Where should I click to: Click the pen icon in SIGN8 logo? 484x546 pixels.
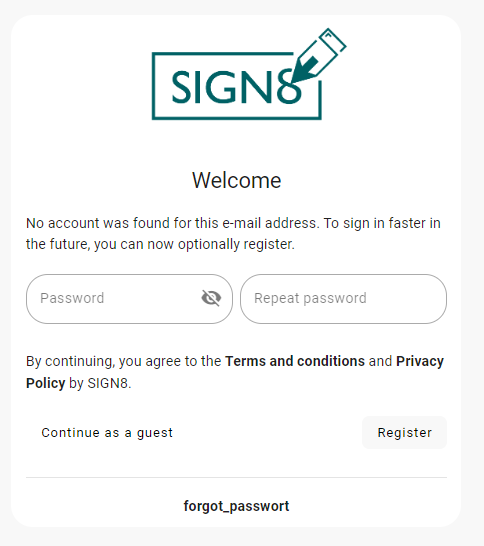point(319,56)
